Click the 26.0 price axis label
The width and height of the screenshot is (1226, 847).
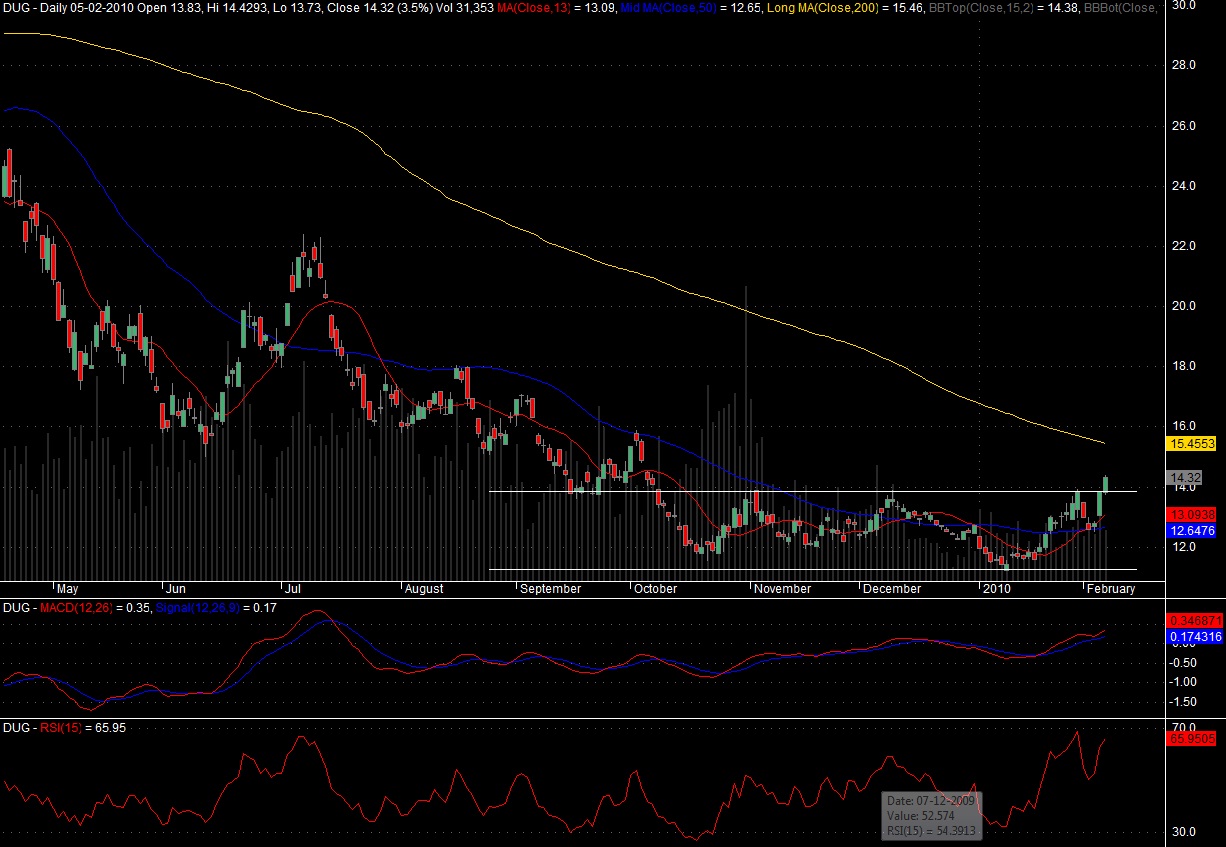pyautogui.click(x=1186, y=126)
